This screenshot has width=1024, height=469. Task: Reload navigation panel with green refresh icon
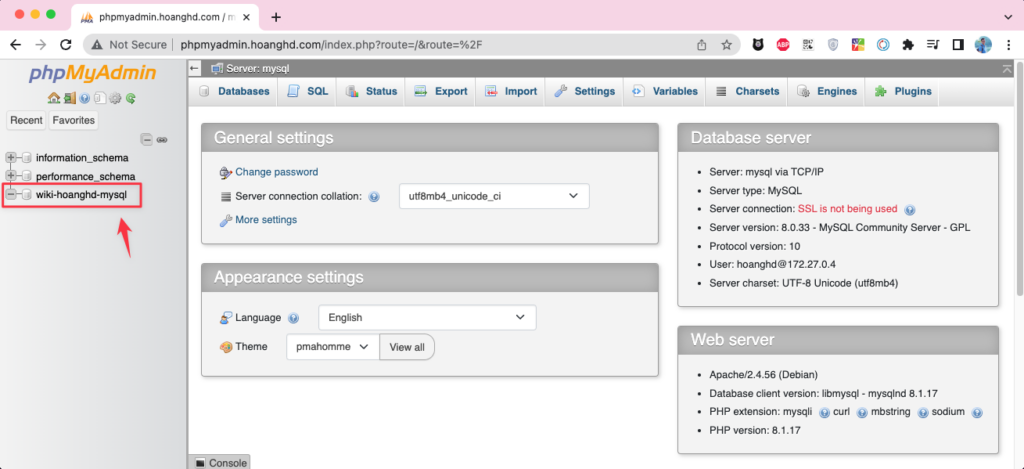pos(131,98)
